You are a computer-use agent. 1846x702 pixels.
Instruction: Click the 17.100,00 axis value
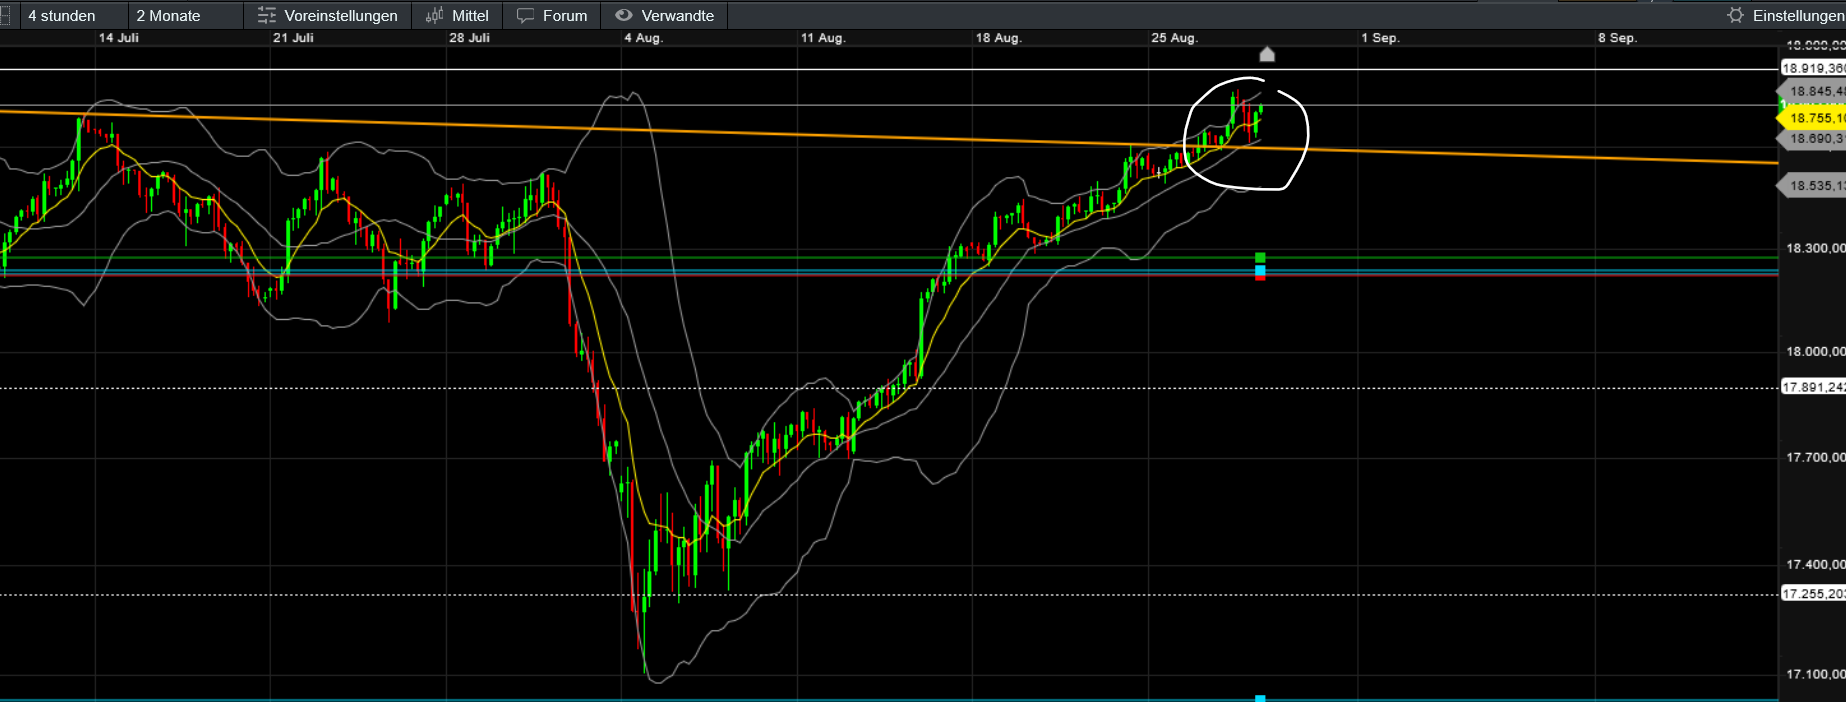[1815, 674]
